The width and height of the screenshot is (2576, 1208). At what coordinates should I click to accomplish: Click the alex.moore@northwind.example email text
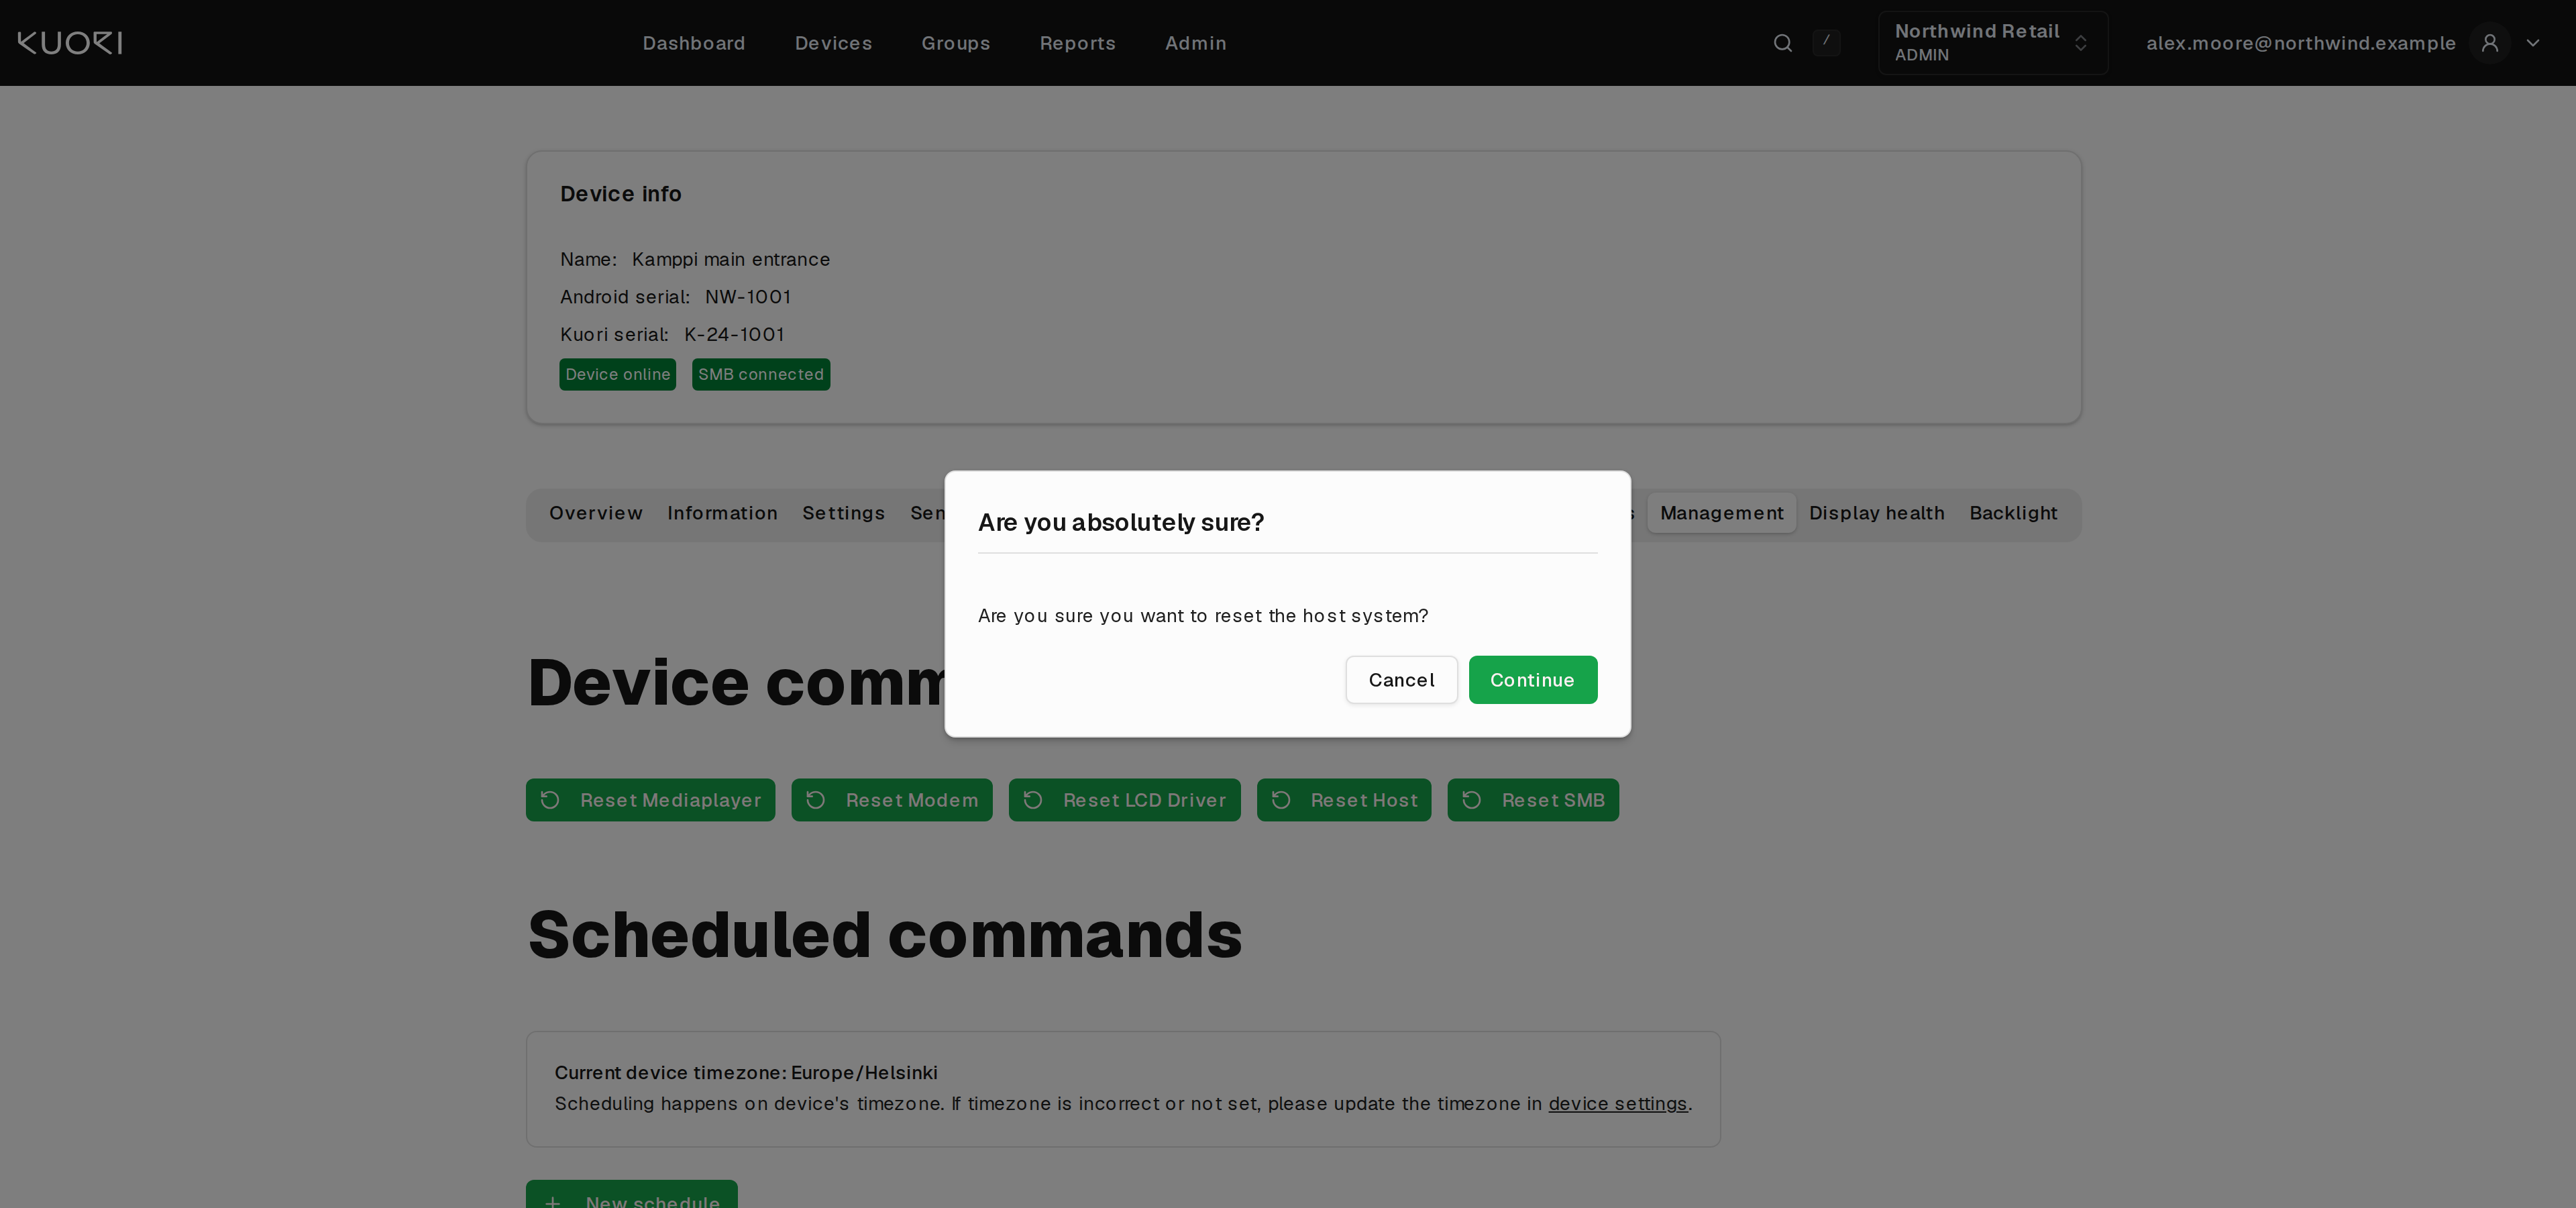point(2300,43)
